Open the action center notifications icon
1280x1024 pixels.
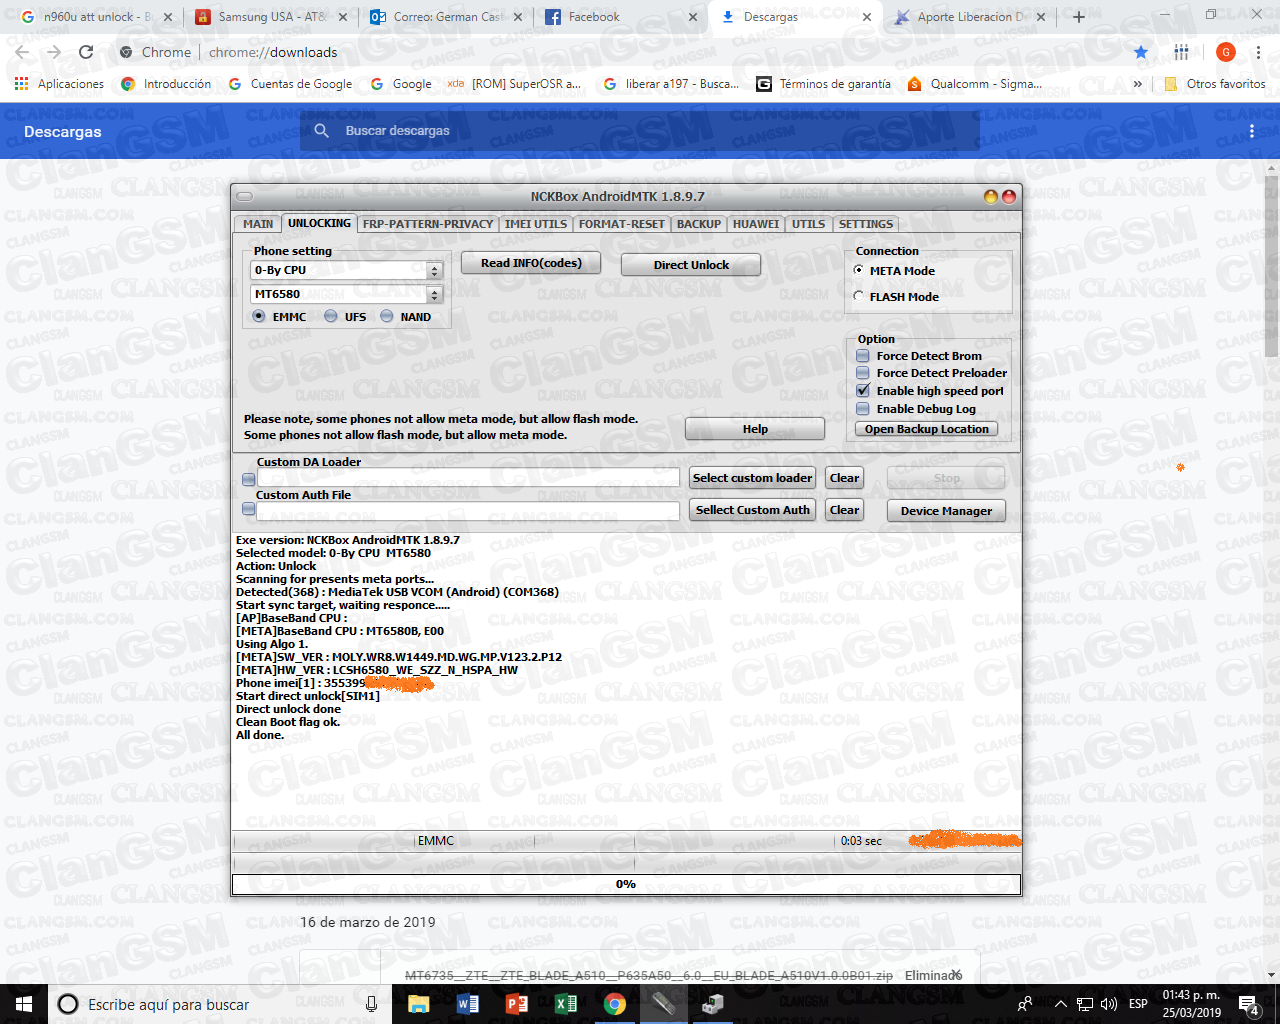[x=1249, y=1004]
